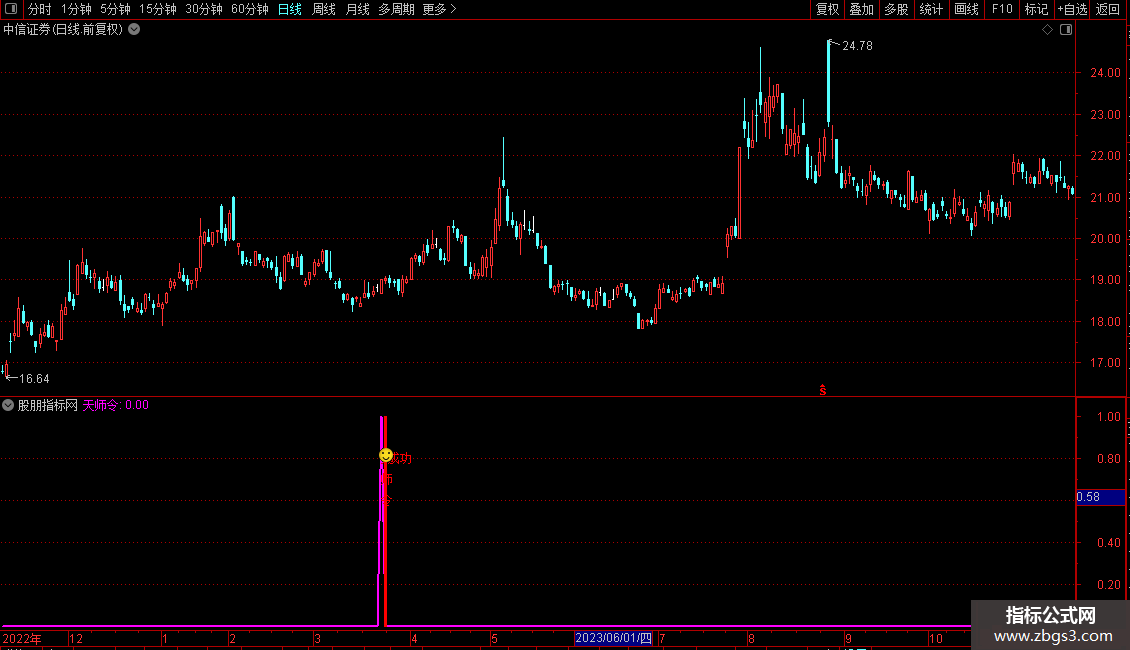This screenshot has width=1130, height=650.
Task: Click the smiley signal icon in indicator
Action: coord(386,455)
